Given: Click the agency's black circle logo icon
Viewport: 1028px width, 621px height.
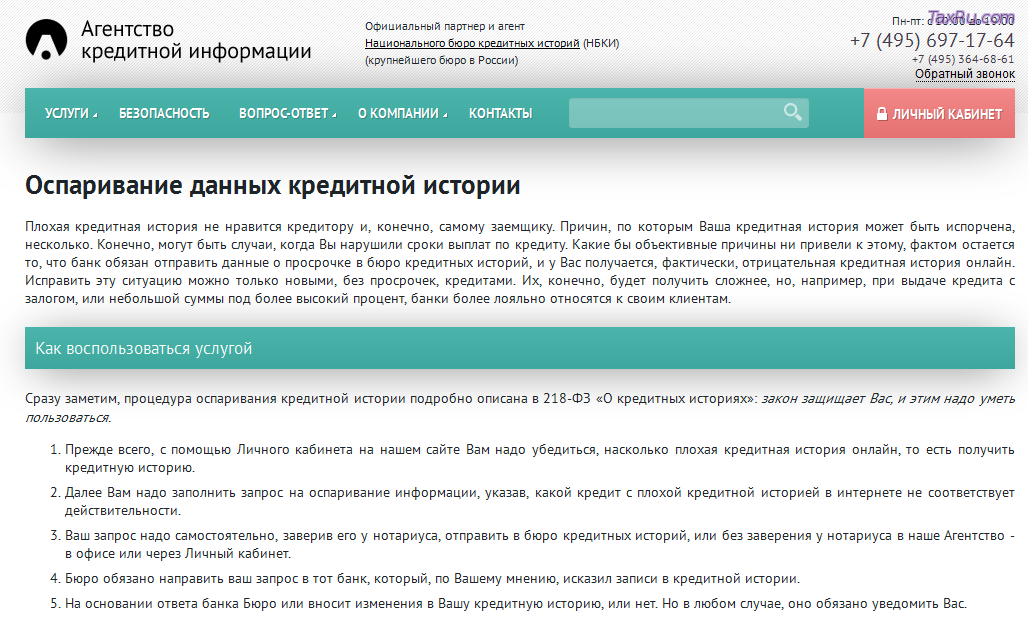Looking at the screenshot, I should pos(45,40).
